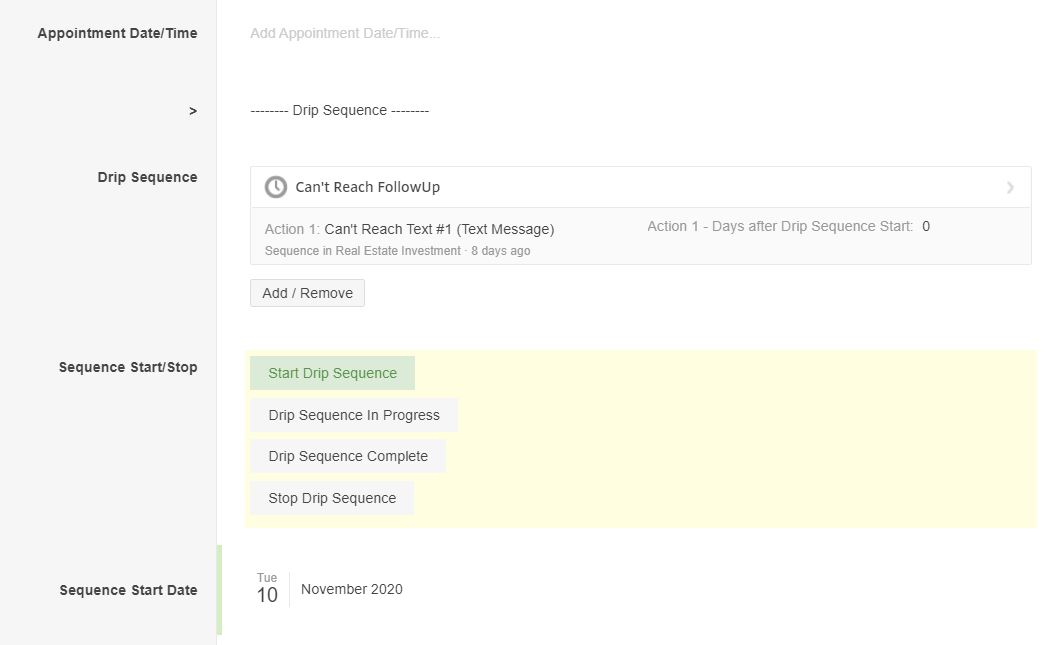The image size is (1053, 645).
Task: Click the Add Appointment Date/Time field
Action: pyautogui.click(x=345, y=33)
